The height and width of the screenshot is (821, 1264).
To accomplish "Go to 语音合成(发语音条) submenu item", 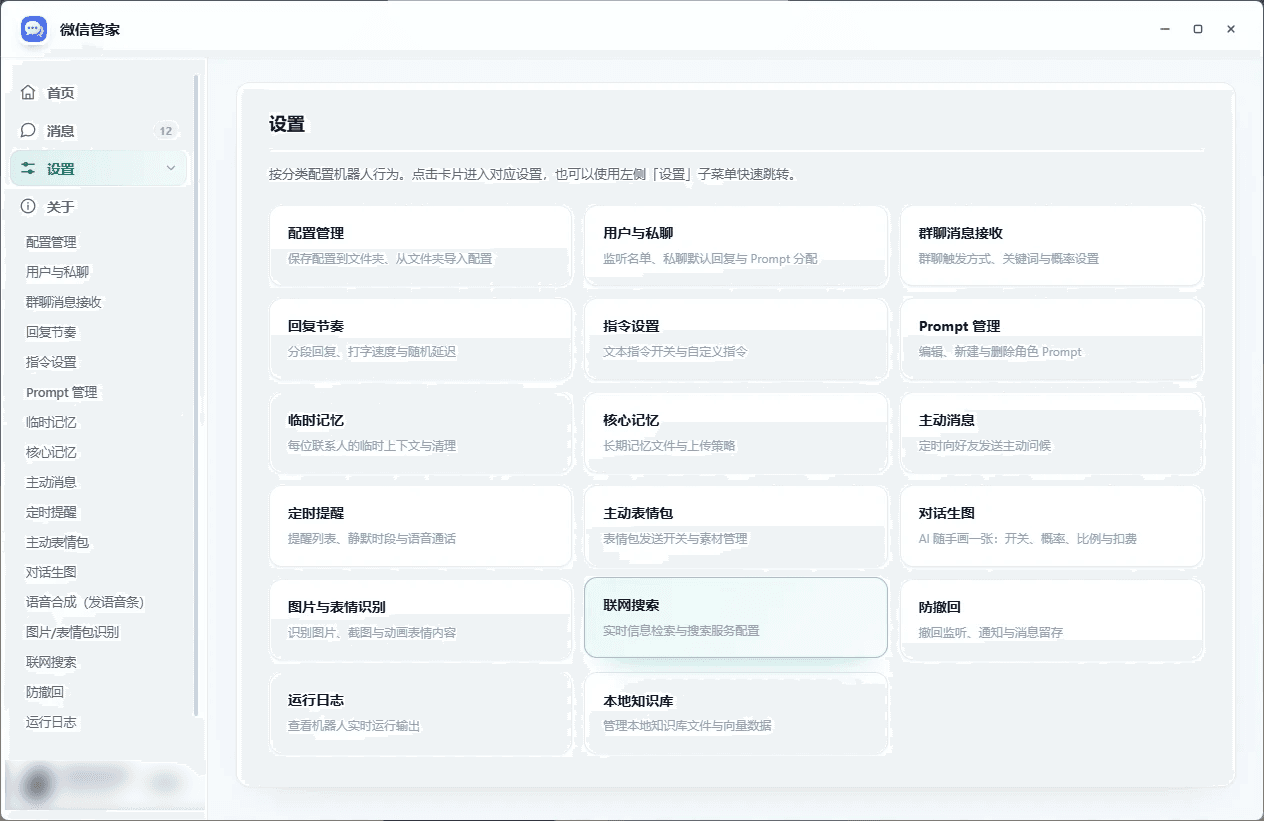I will (85, 602).
